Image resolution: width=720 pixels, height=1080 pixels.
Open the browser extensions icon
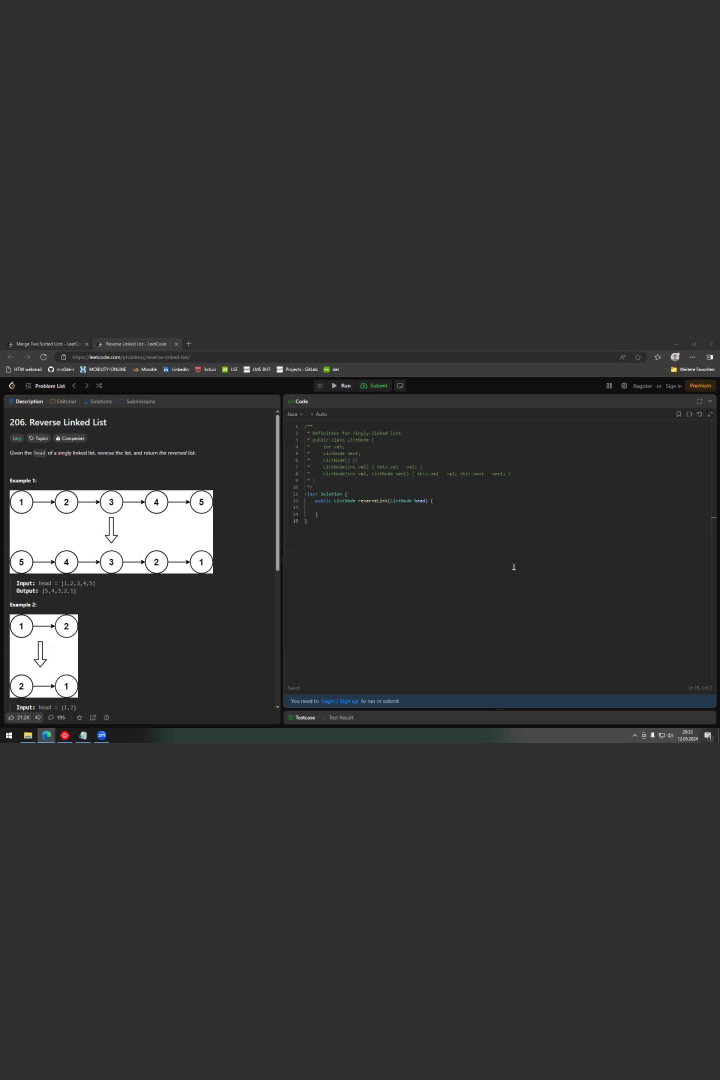point(657,357)
